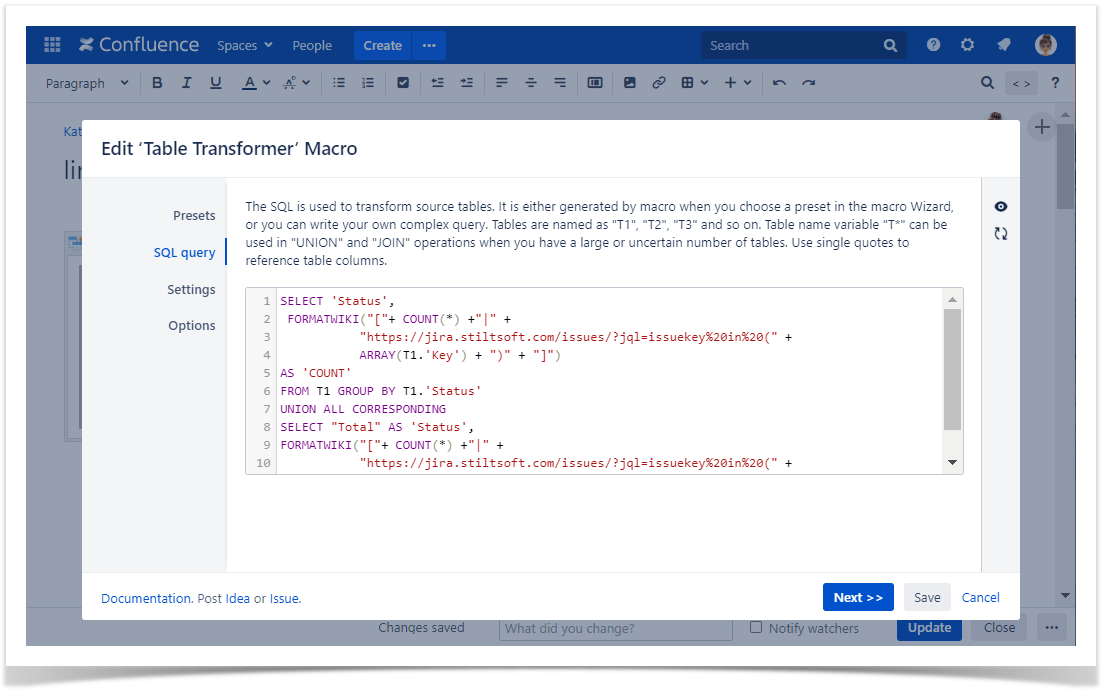Toggle italic formatting
1110x695 pixels.
coord(186,83)
